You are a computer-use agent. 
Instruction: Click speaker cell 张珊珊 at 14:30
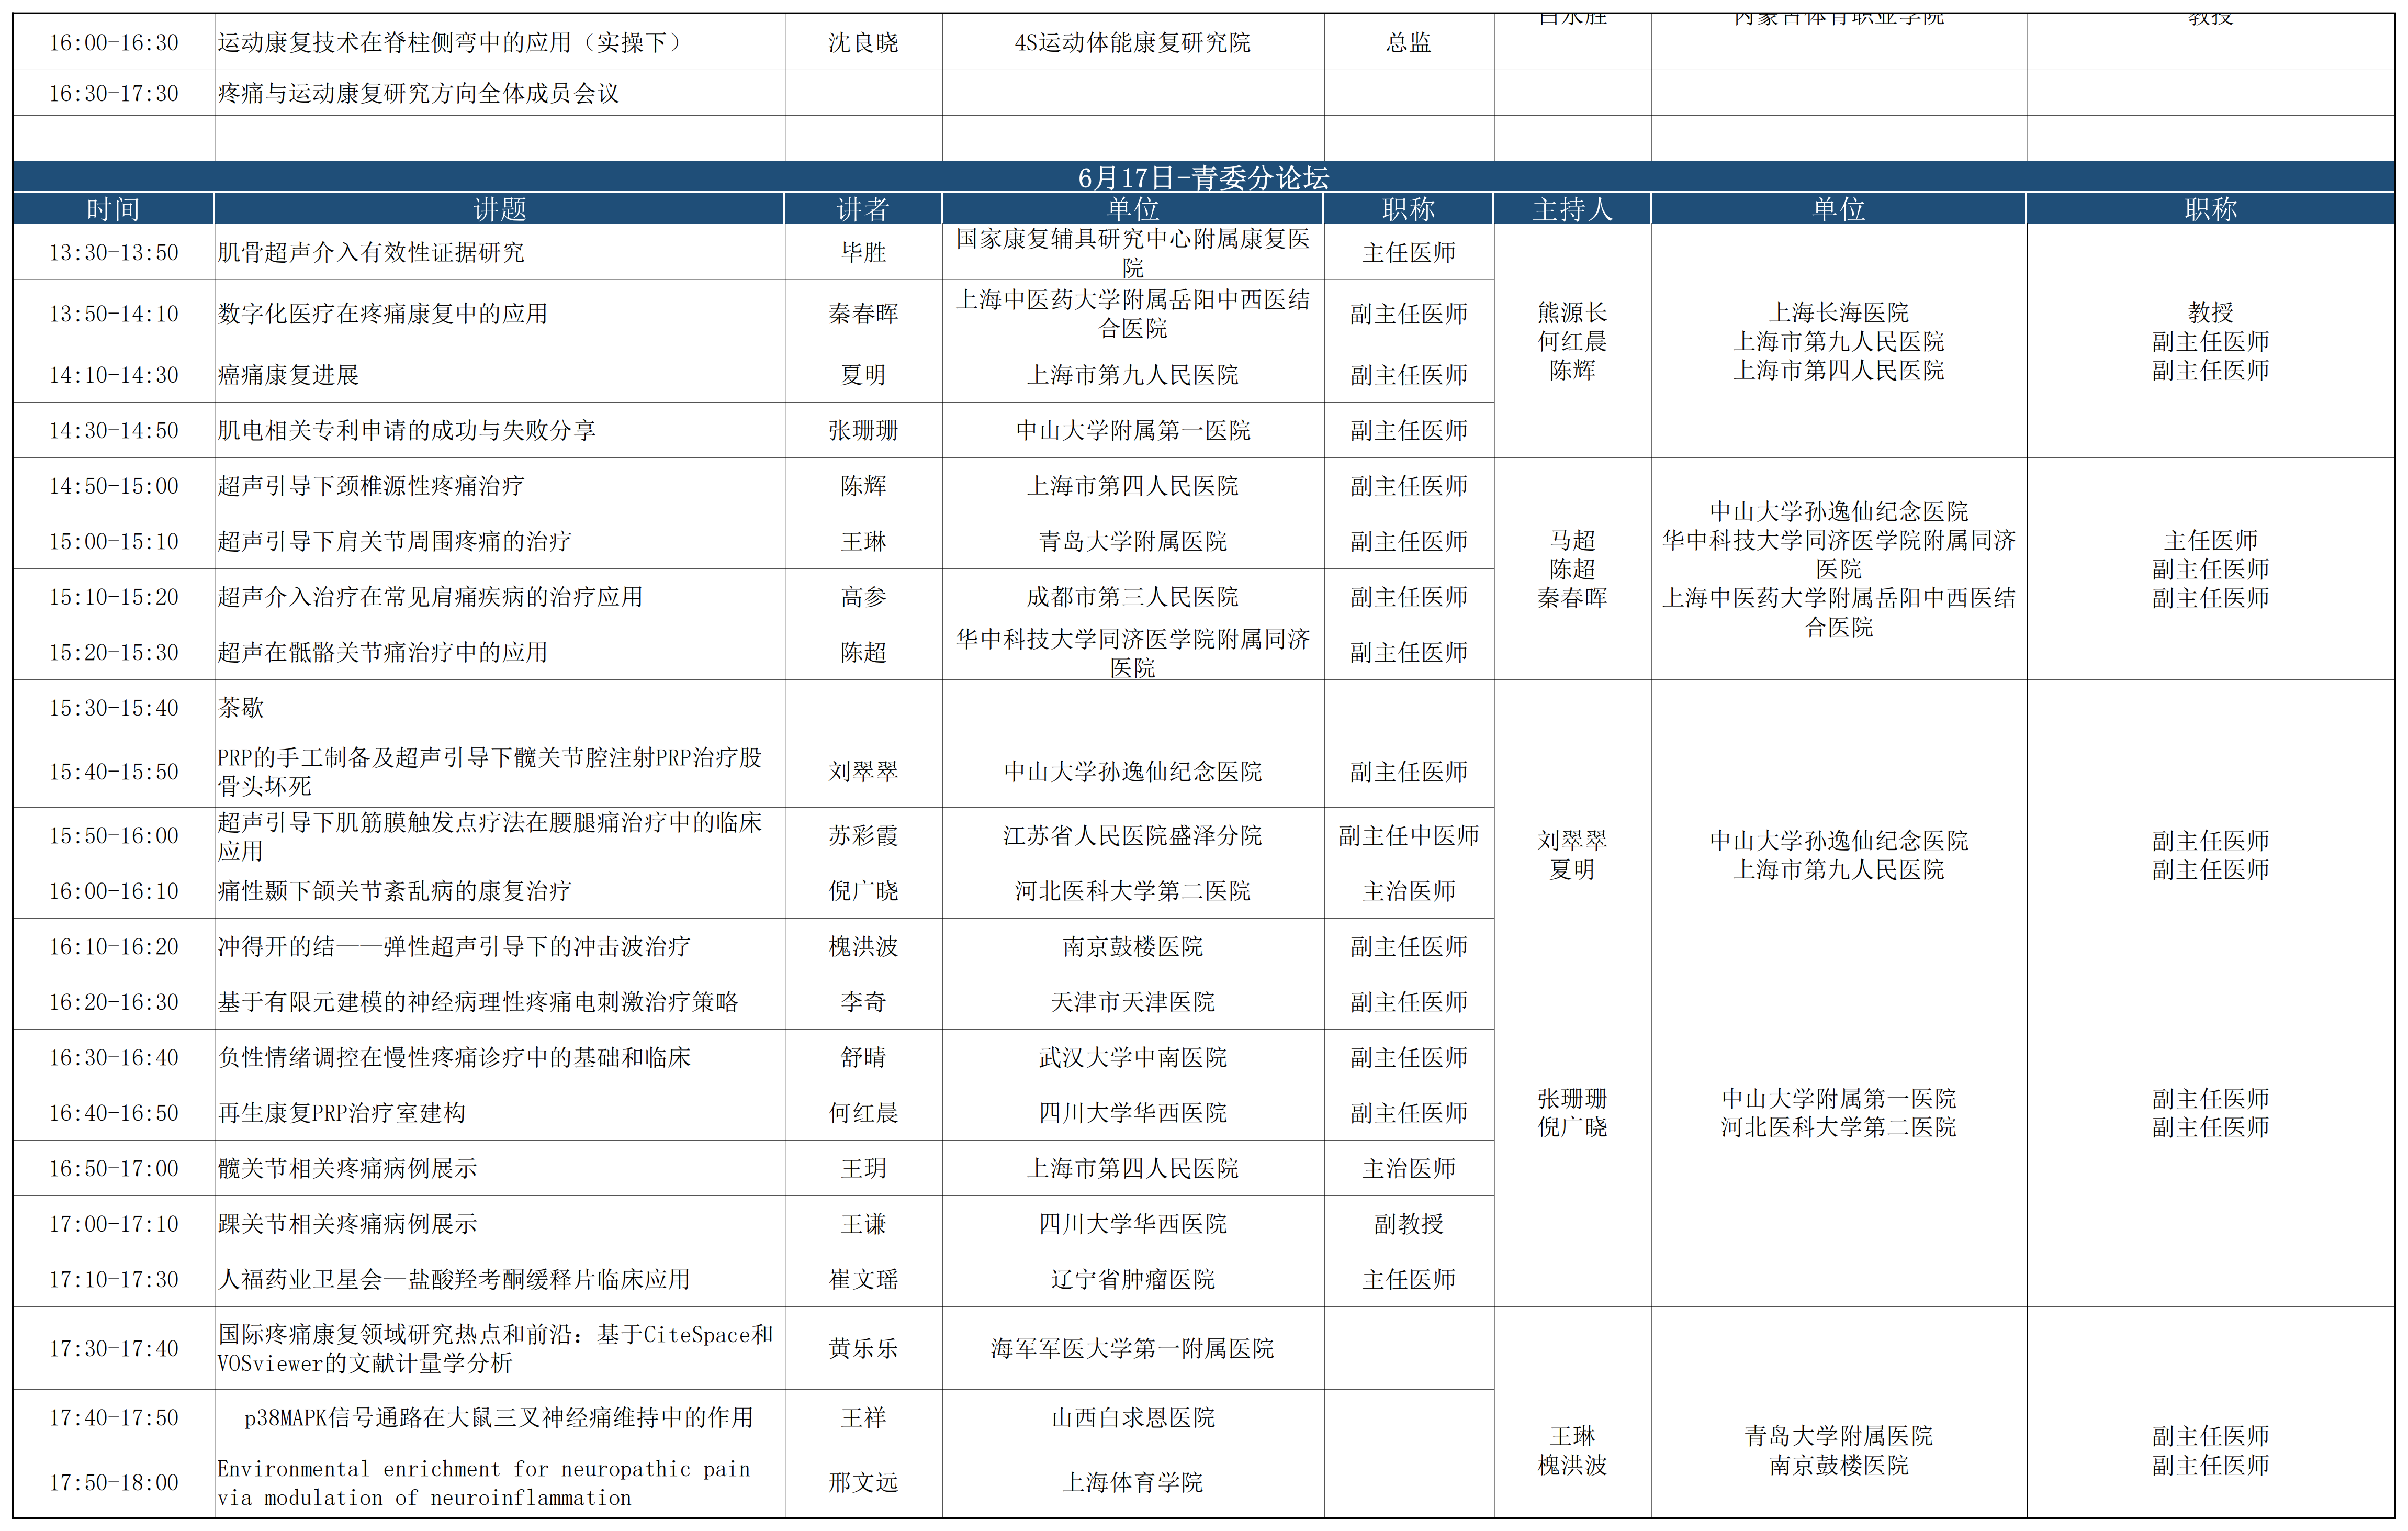(863, 430)
